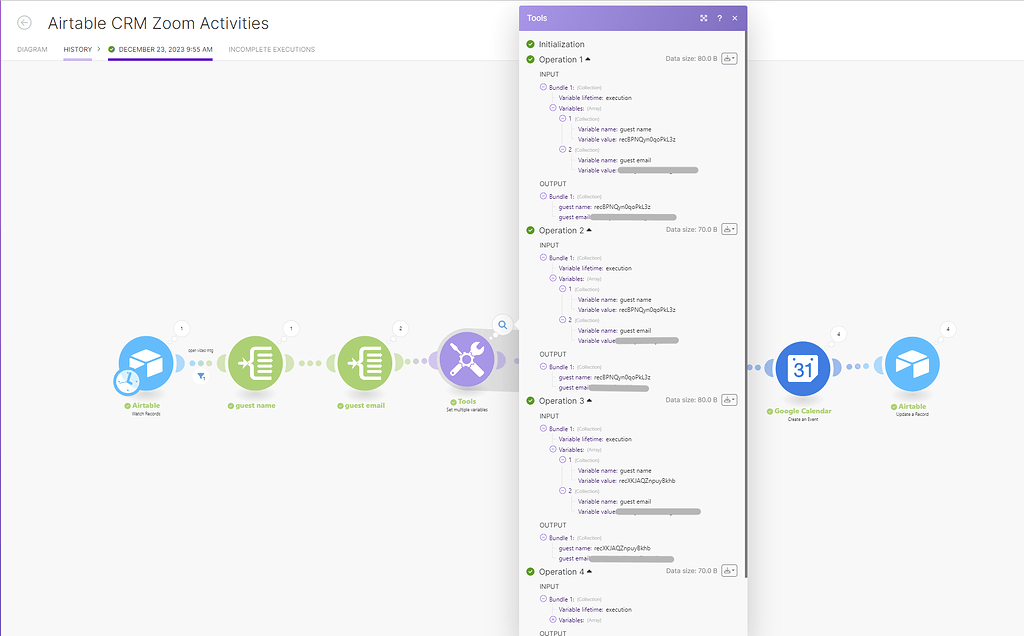1024x636 pixels.
Task: Click the green status check next to Operation 4
Action: (530, 571)
